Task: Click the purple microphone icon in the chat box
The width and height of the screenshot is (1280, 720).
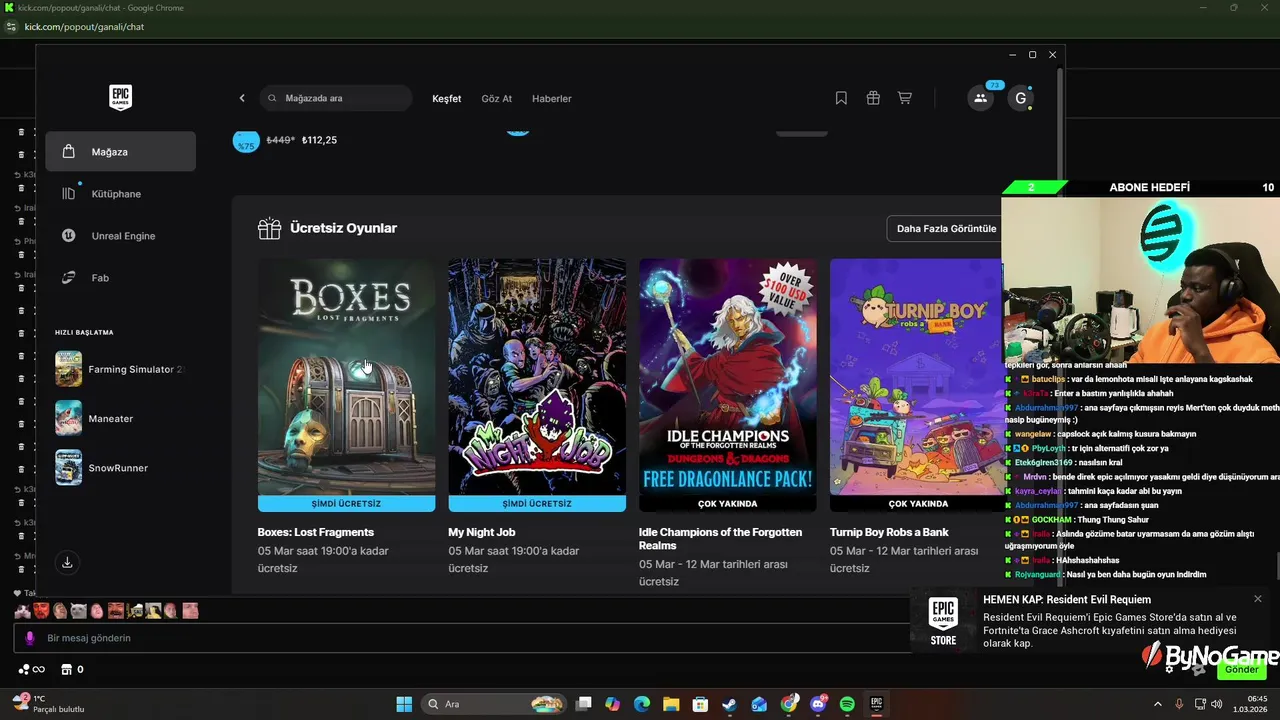Action: tap(30, 638)
